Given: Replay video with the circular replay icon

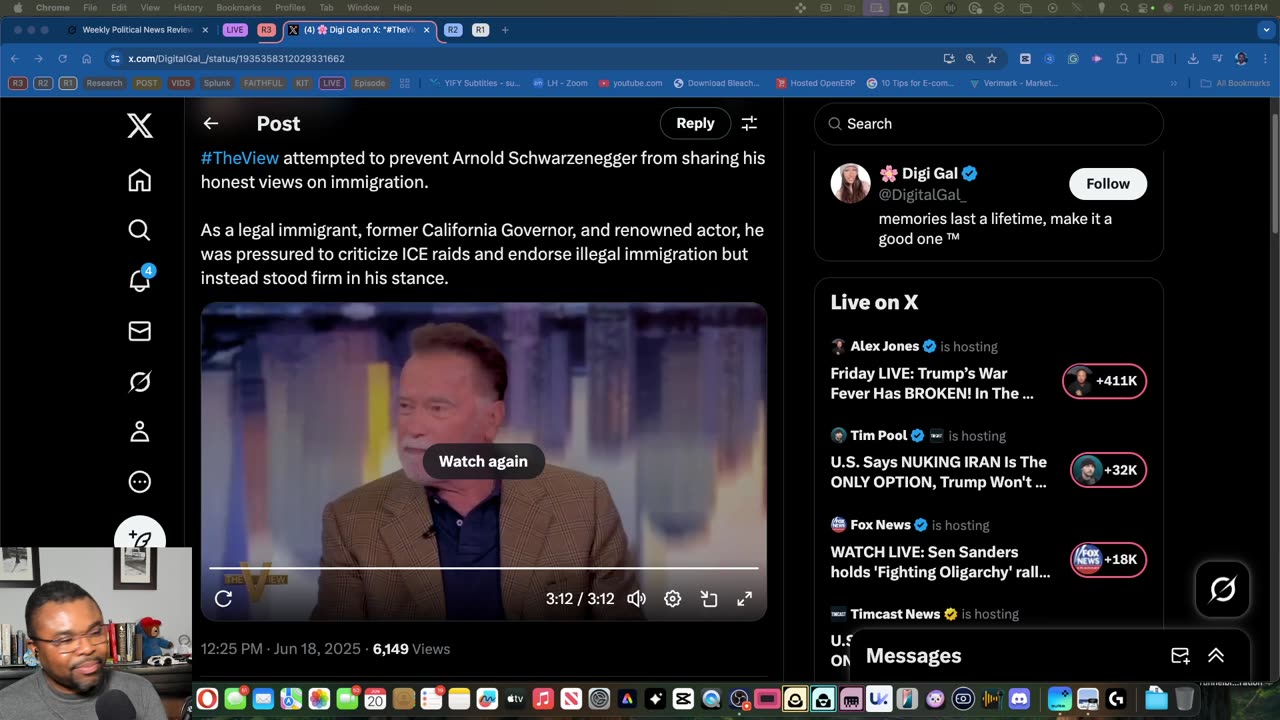Looking at the screenshot, I should 223,598.
